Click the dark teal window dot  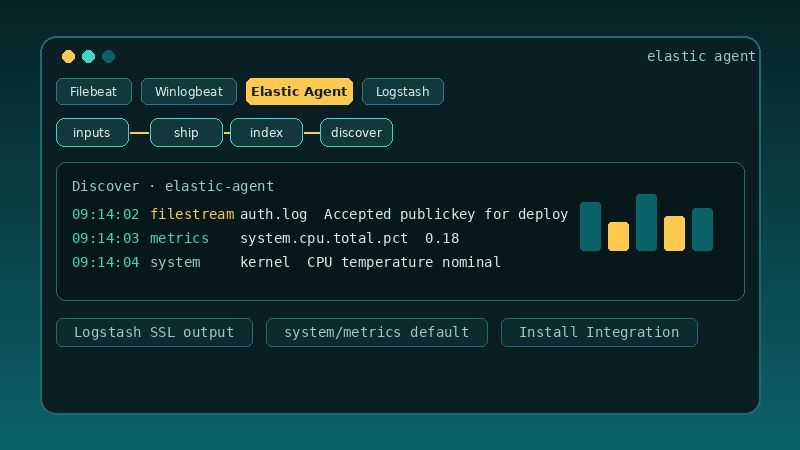pos(108,57)
